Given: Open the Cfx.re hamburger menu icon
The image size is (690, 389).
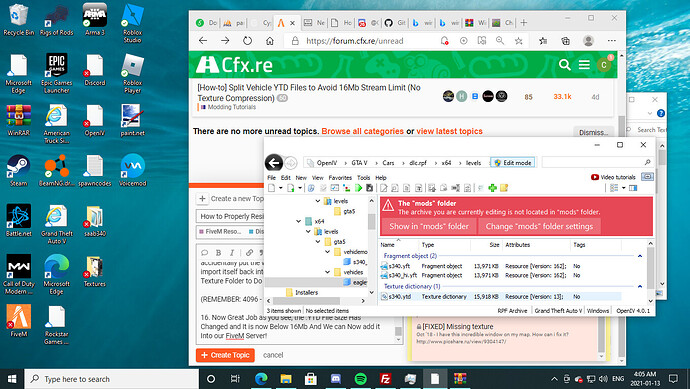Looking at the screenshot, I should [584, 65].
